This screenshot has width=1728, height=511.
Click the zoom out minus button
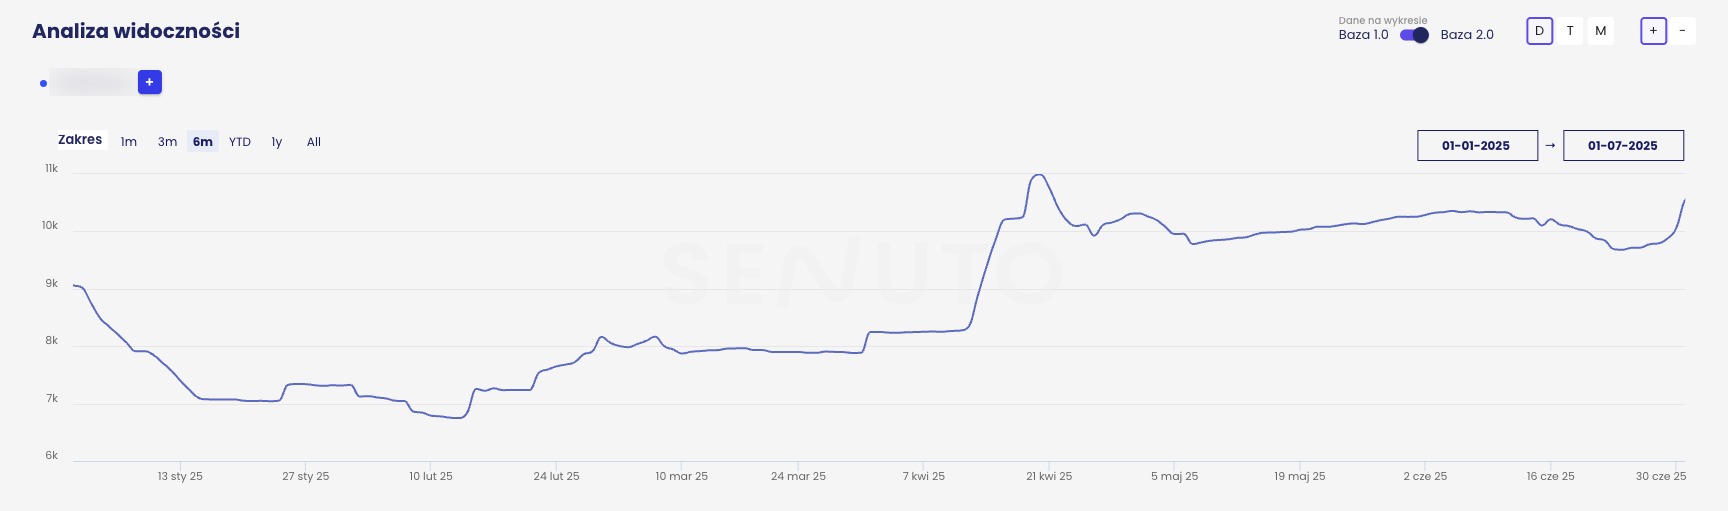1682,31
